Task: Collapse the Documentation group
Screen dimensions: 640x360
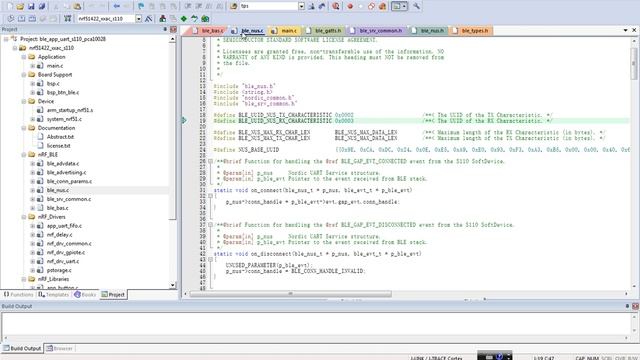Action: click(24, 128)
